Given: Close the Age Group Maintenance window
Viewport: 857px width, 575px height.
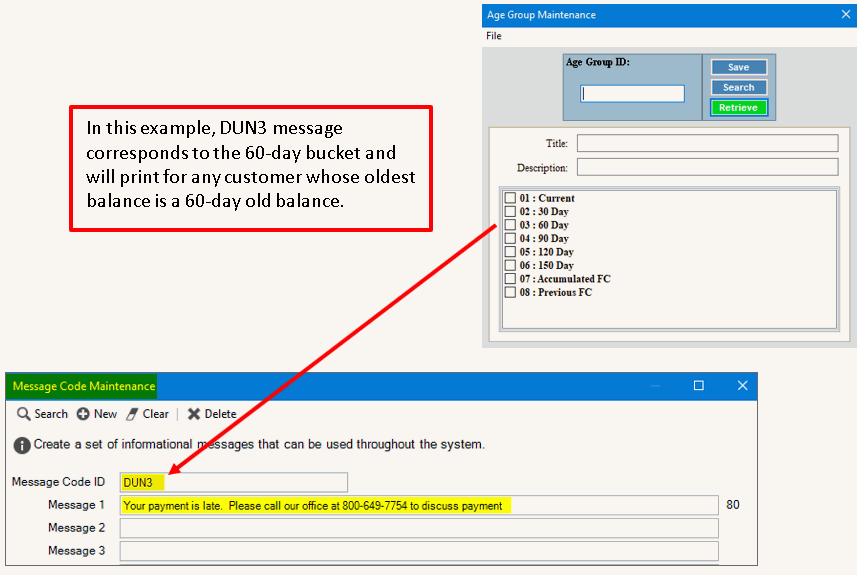Looking at the screenshot, I should [x=845, y=15].
